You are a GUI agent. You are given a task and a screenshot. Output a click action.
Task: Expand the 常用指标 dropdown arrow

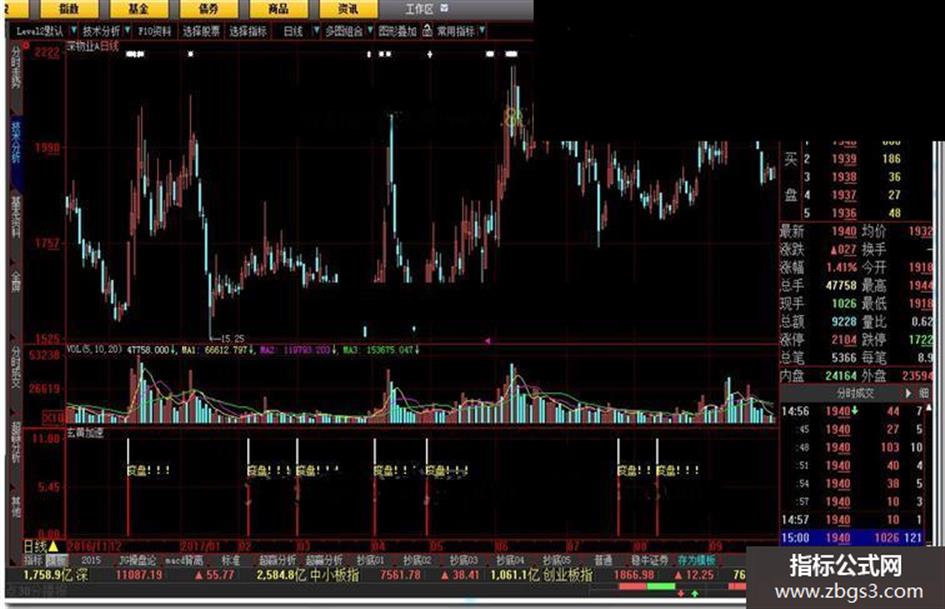pyautogui.click(x=482, y=30)
